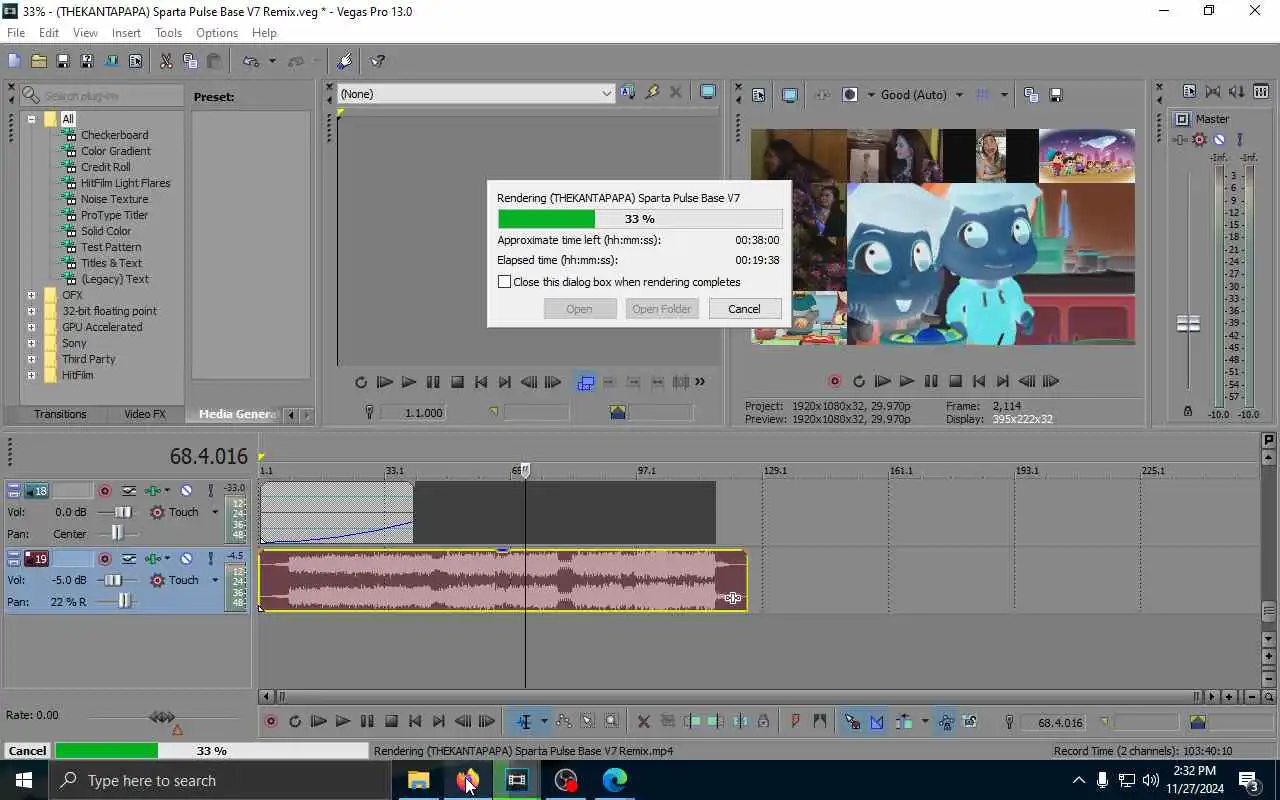Click the Project properties icon in toolbar
Viewport: 1280px width, 800px height.
coord(135,61)
